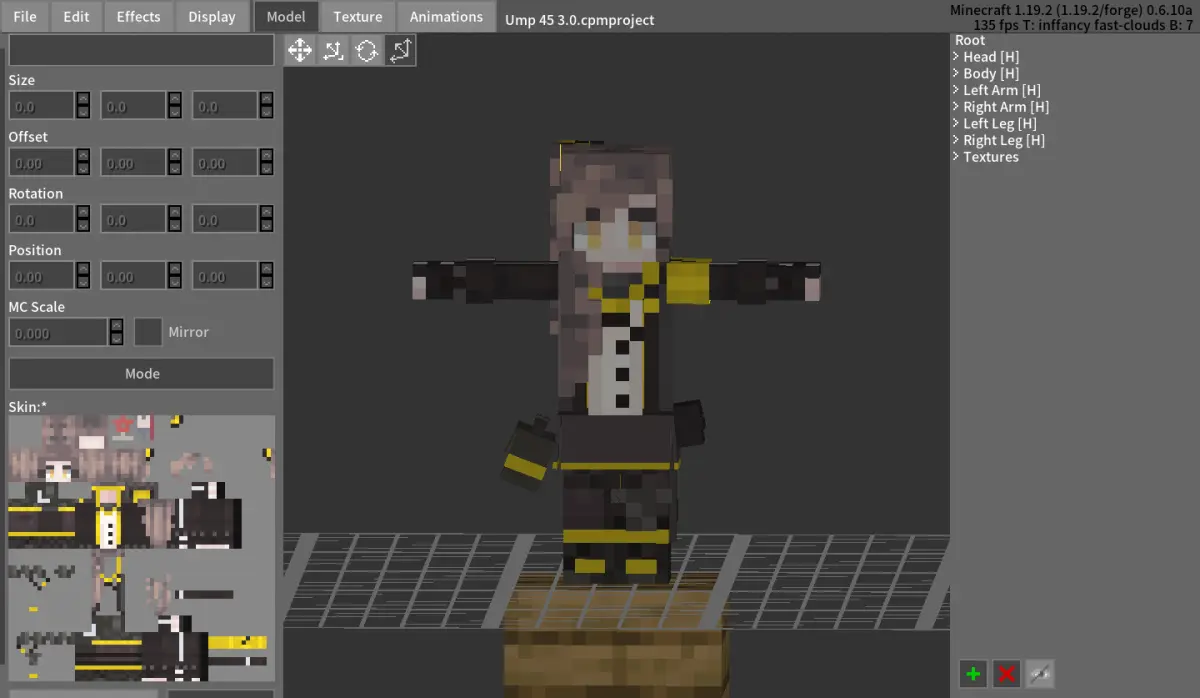Screen dimensions: 1200x698
Task: Increase MC Scale using its up arrow
Action: point(116,325)
